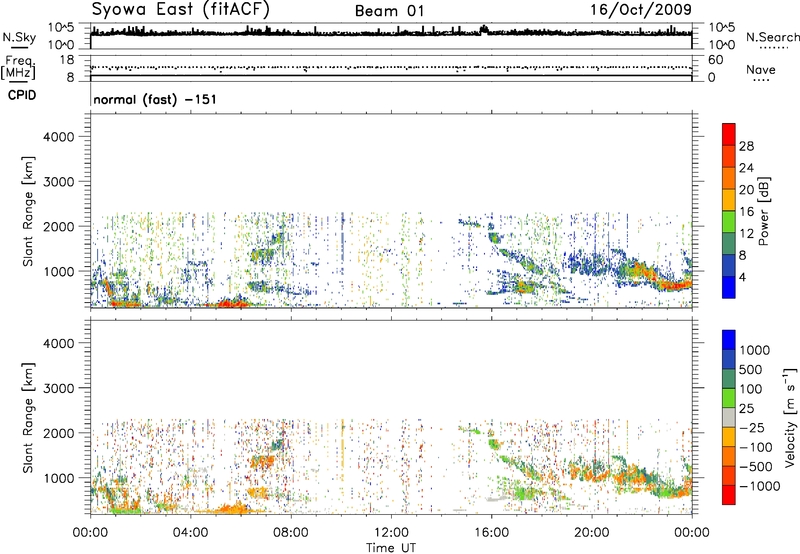
Task: Click the orange velocity echo patch near 07:00 at 1300 km
Action: click(x=262, y=462)
